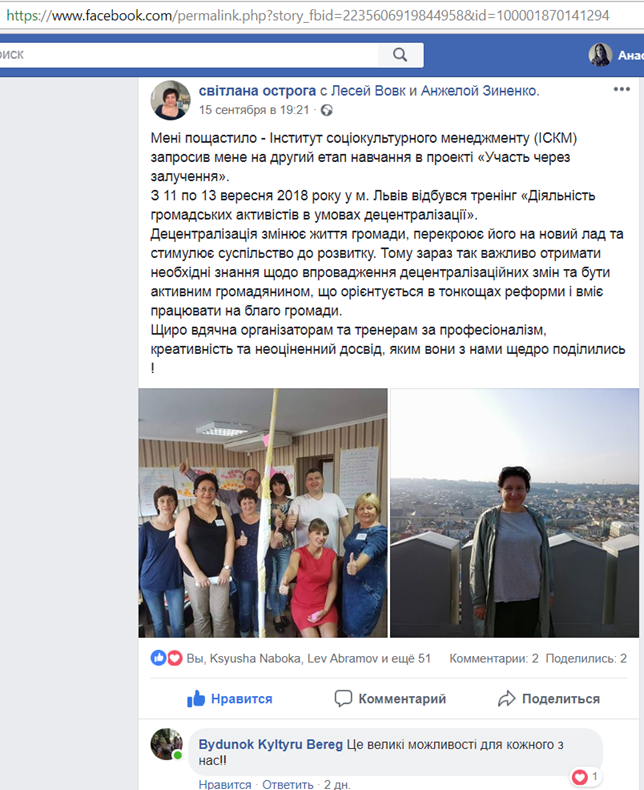The image size is (644, 790).
Task: Click the red heart reaction icon
Action: [174, 657]
